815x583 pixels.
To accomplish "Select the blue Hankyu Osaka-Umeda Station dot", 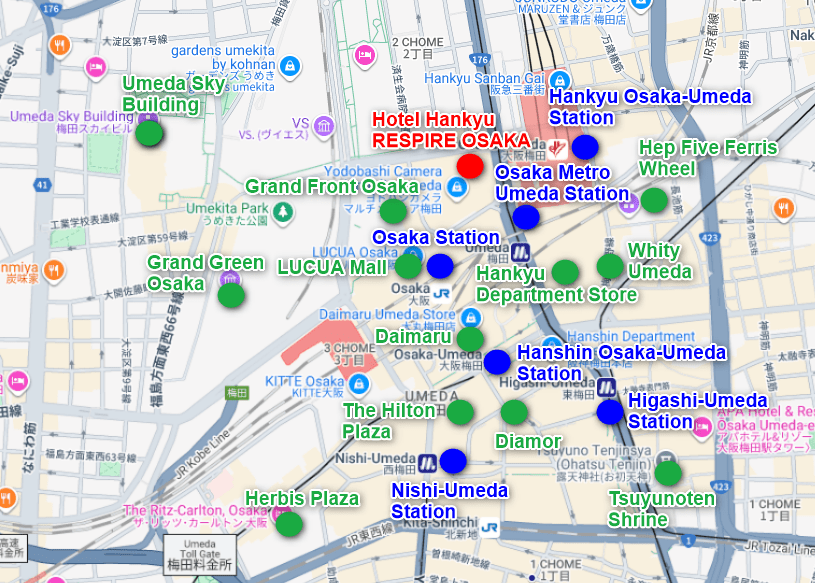I will (585, 147).
